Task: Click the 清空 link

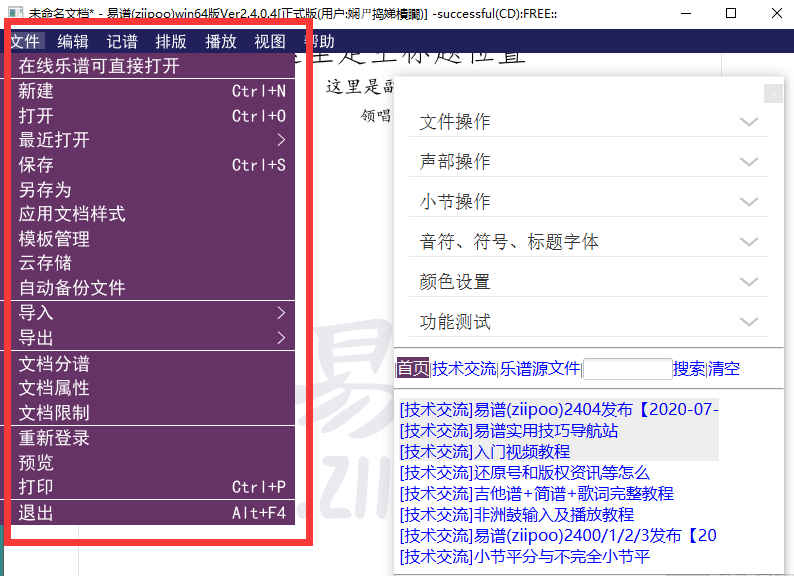Action: click(x=724, y=368)
